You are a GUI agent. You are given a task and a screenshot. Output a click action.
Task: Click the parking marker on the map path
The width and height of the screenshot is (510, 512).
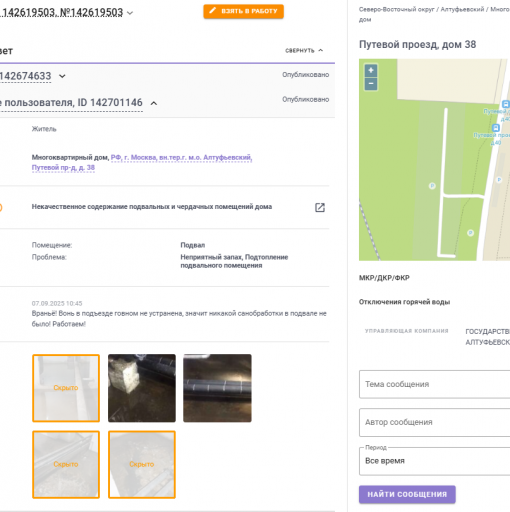432,186
